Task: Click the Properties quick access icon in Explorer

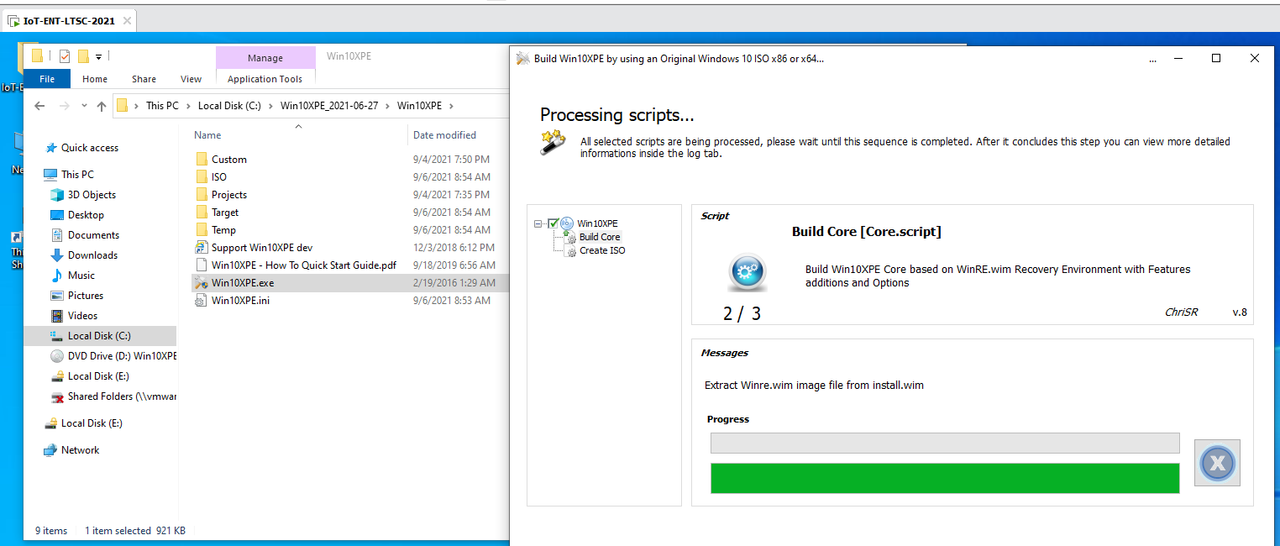Action: tap(65, 56)
